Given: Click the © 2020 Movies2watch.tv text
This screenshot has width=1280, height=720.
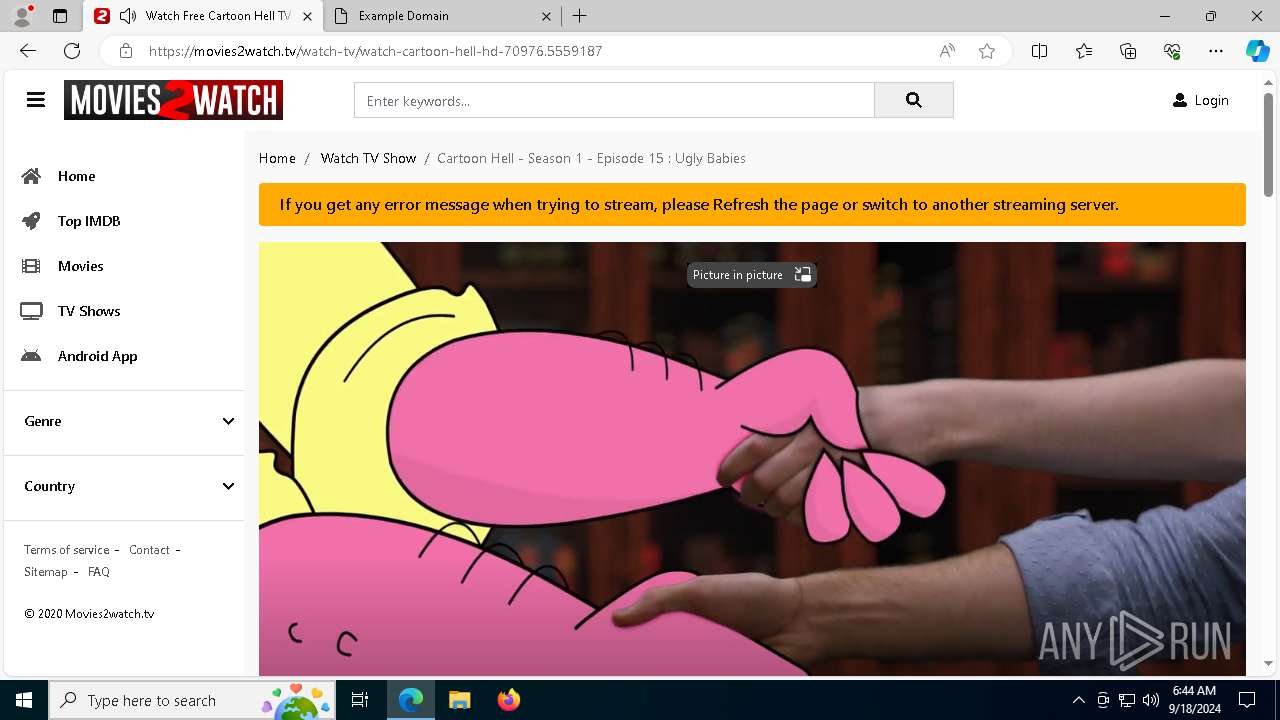Looking at the screenshot, I should pyautogui.click(x=89, y=614).
